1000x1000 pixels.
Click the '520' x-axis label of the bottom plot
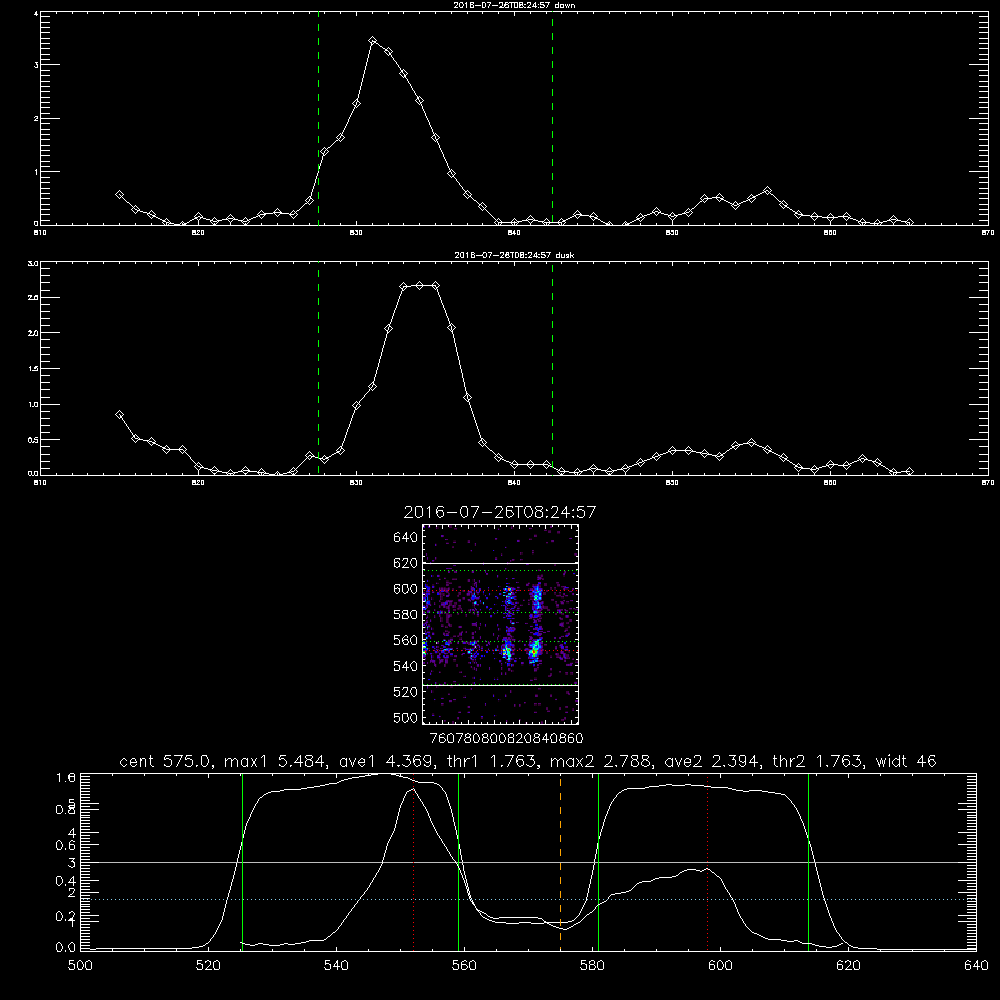point(208,966)
